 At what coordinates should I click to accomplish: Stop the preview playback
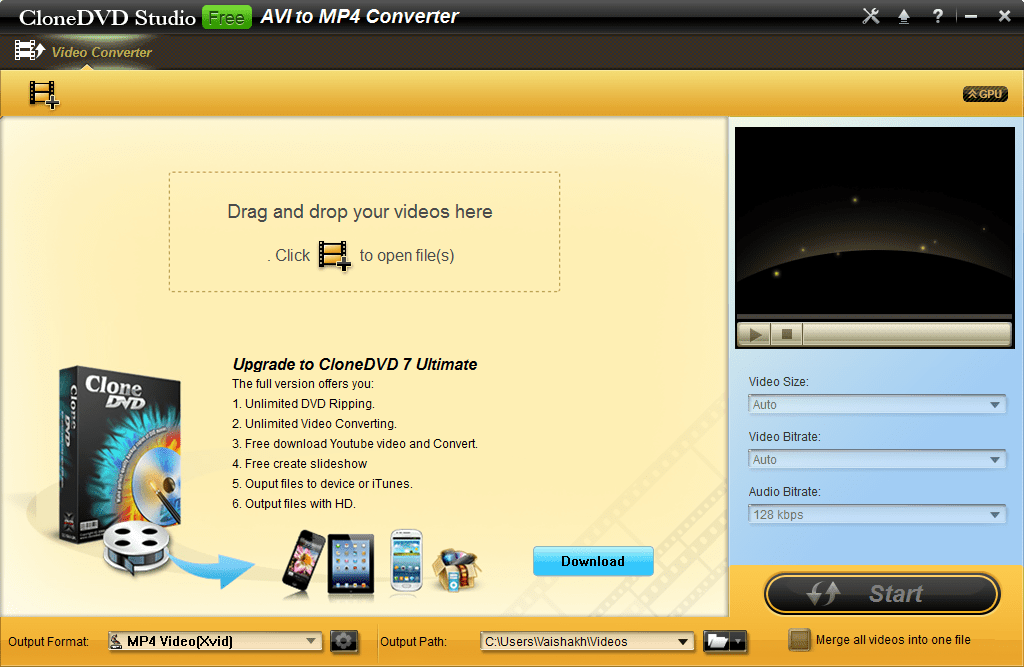[787, 334]
